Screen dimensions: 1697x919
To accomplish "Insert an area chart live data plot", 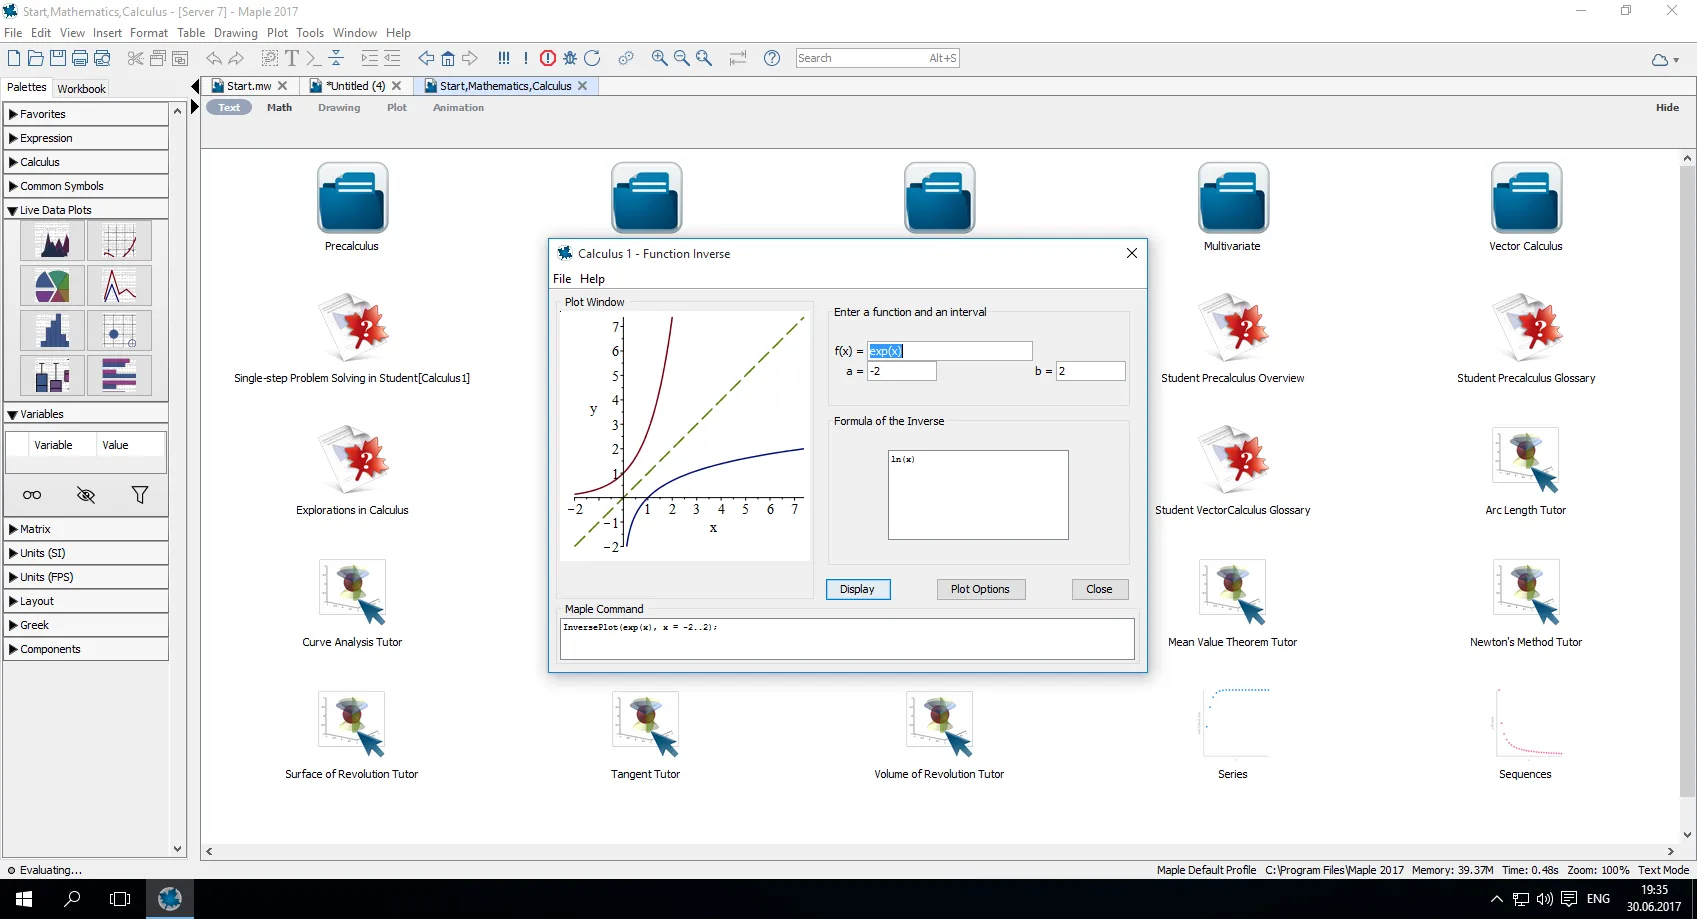I will (52, 241).
